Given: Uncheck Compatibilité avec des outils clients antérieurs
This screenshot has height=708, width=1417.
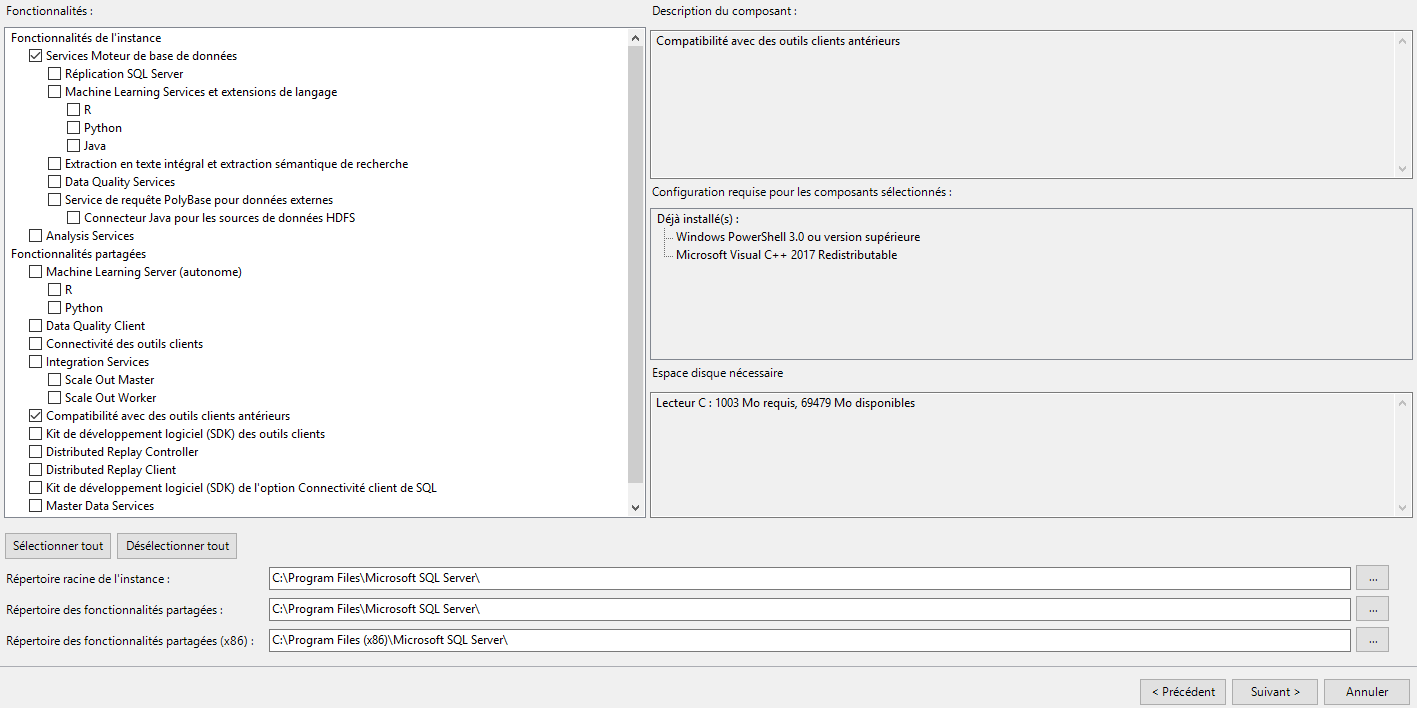Looking at the screenshot, I should 36,416.
